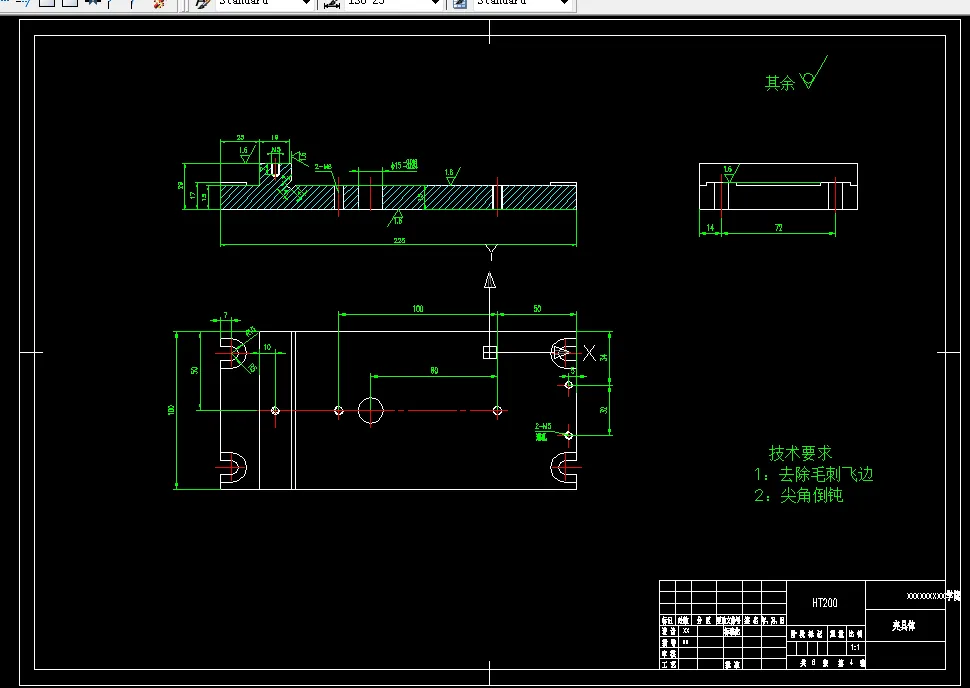
Task: Select the note 2：尖角倒钝
Action: pyautogui.click(x=799, y=496)
